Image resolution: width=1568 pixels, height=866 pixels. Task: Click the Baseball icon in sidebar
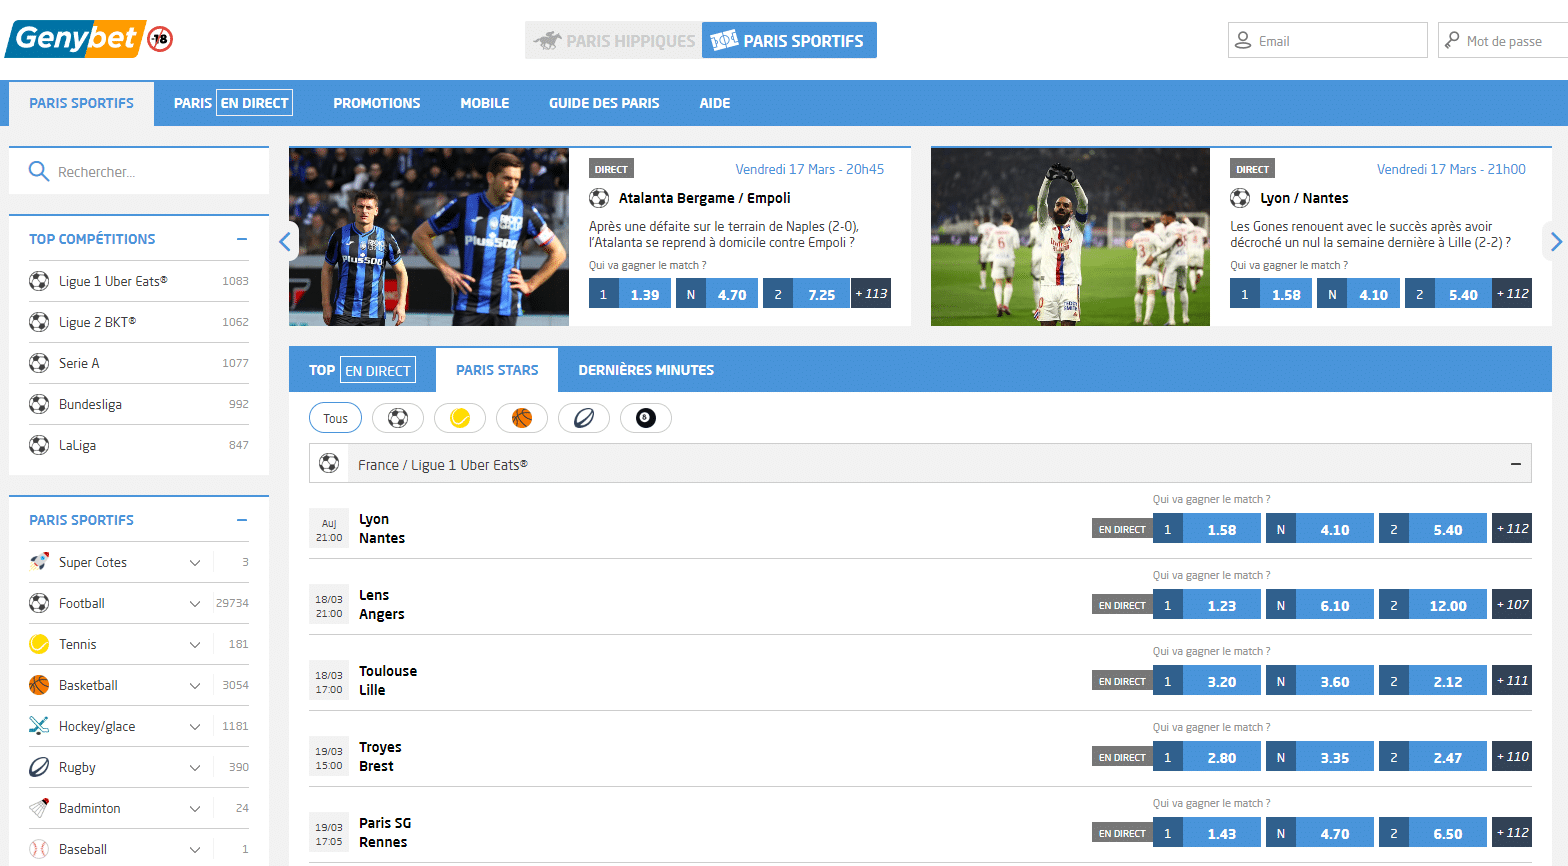39,849
